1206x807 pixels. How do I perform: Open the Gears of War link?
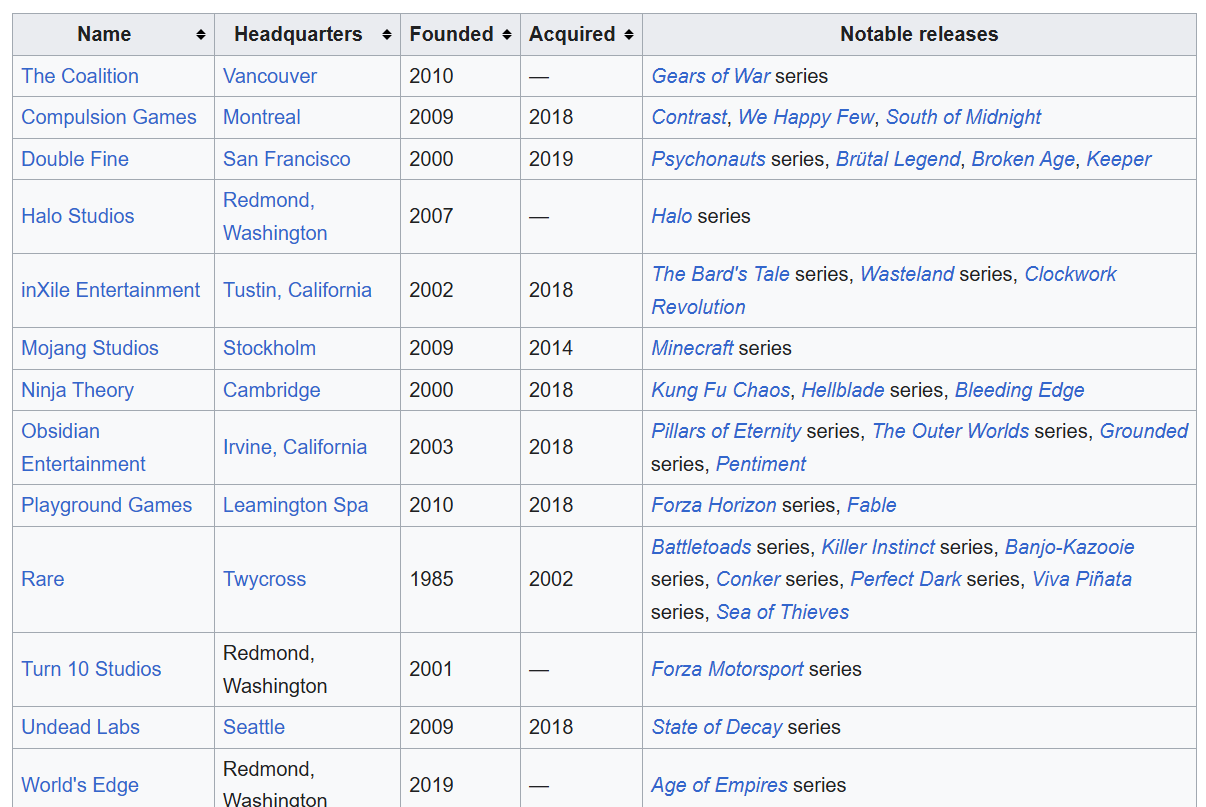click(711, 76)
